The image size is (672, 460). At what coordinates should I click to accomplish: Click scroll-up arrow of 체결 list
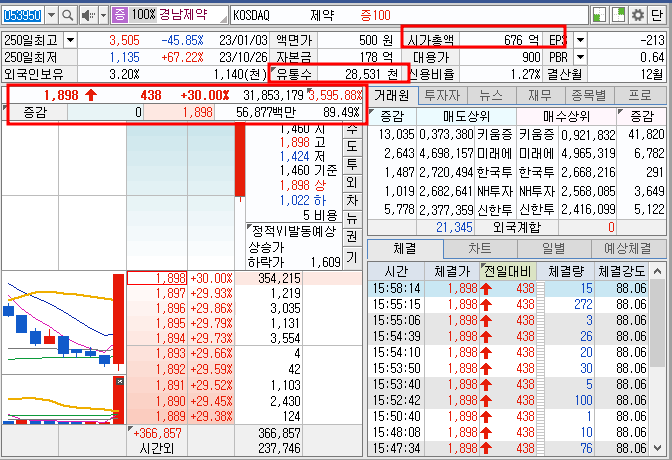(657, 271)
